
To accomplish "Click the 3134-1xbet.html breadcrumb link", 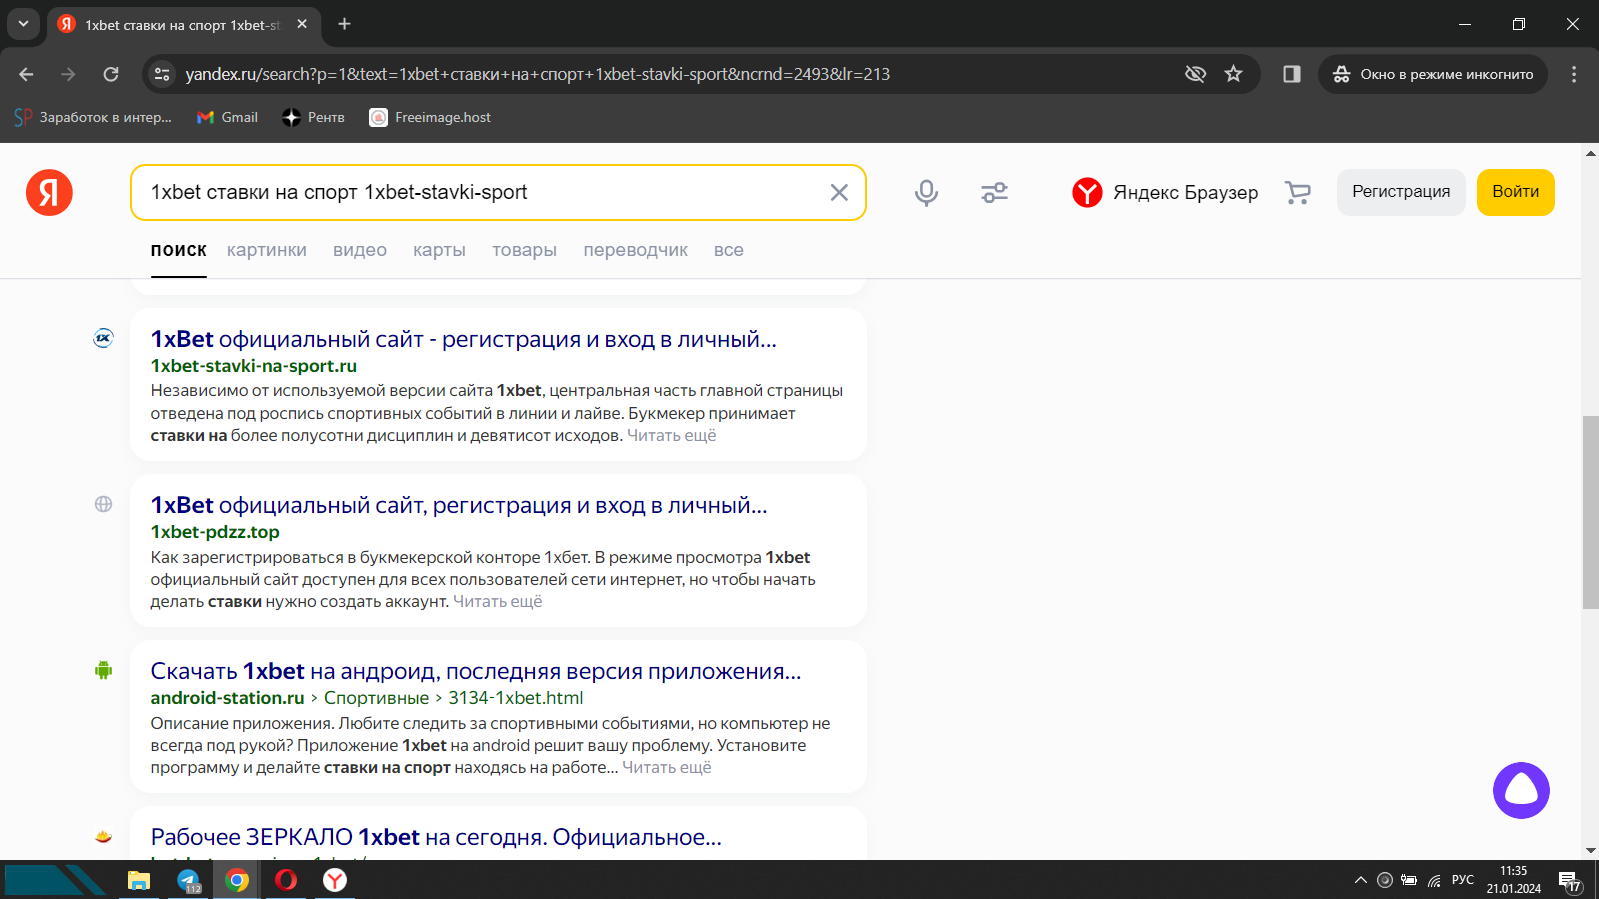I will [x=515, y=698].
